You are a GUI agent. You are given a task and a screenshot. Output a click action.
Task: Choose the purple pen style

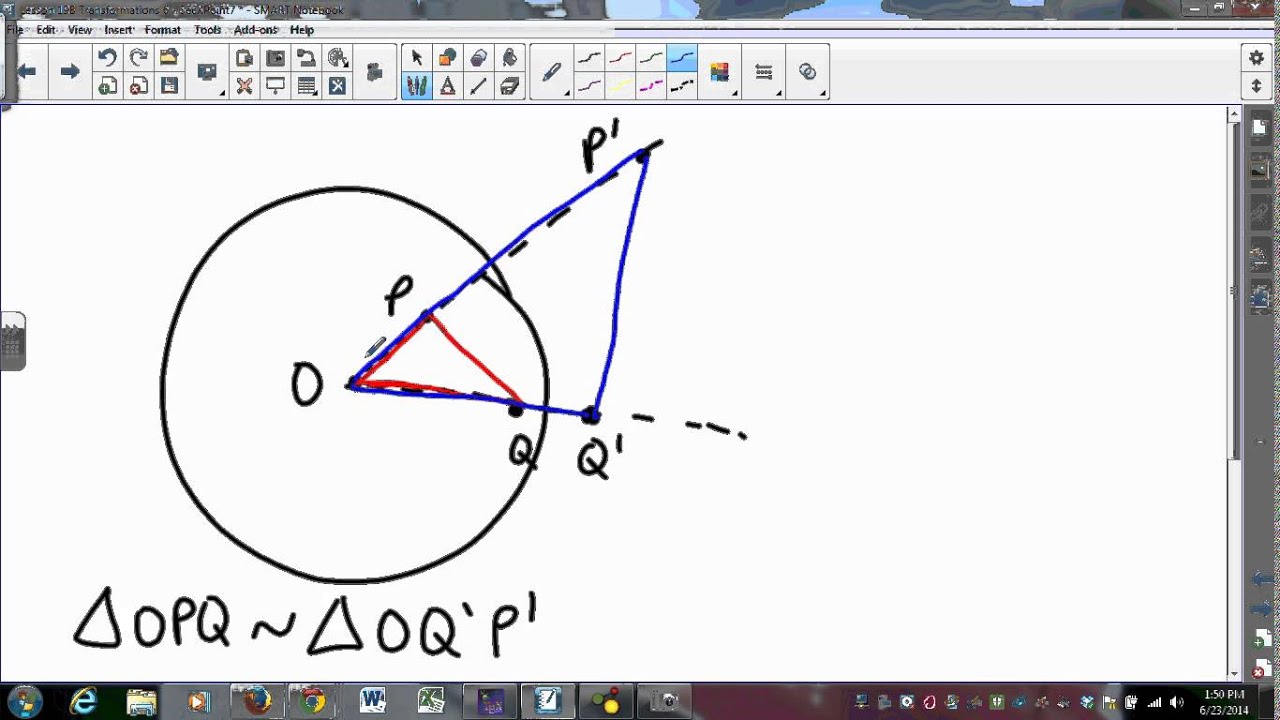click(x=590, y=86)
